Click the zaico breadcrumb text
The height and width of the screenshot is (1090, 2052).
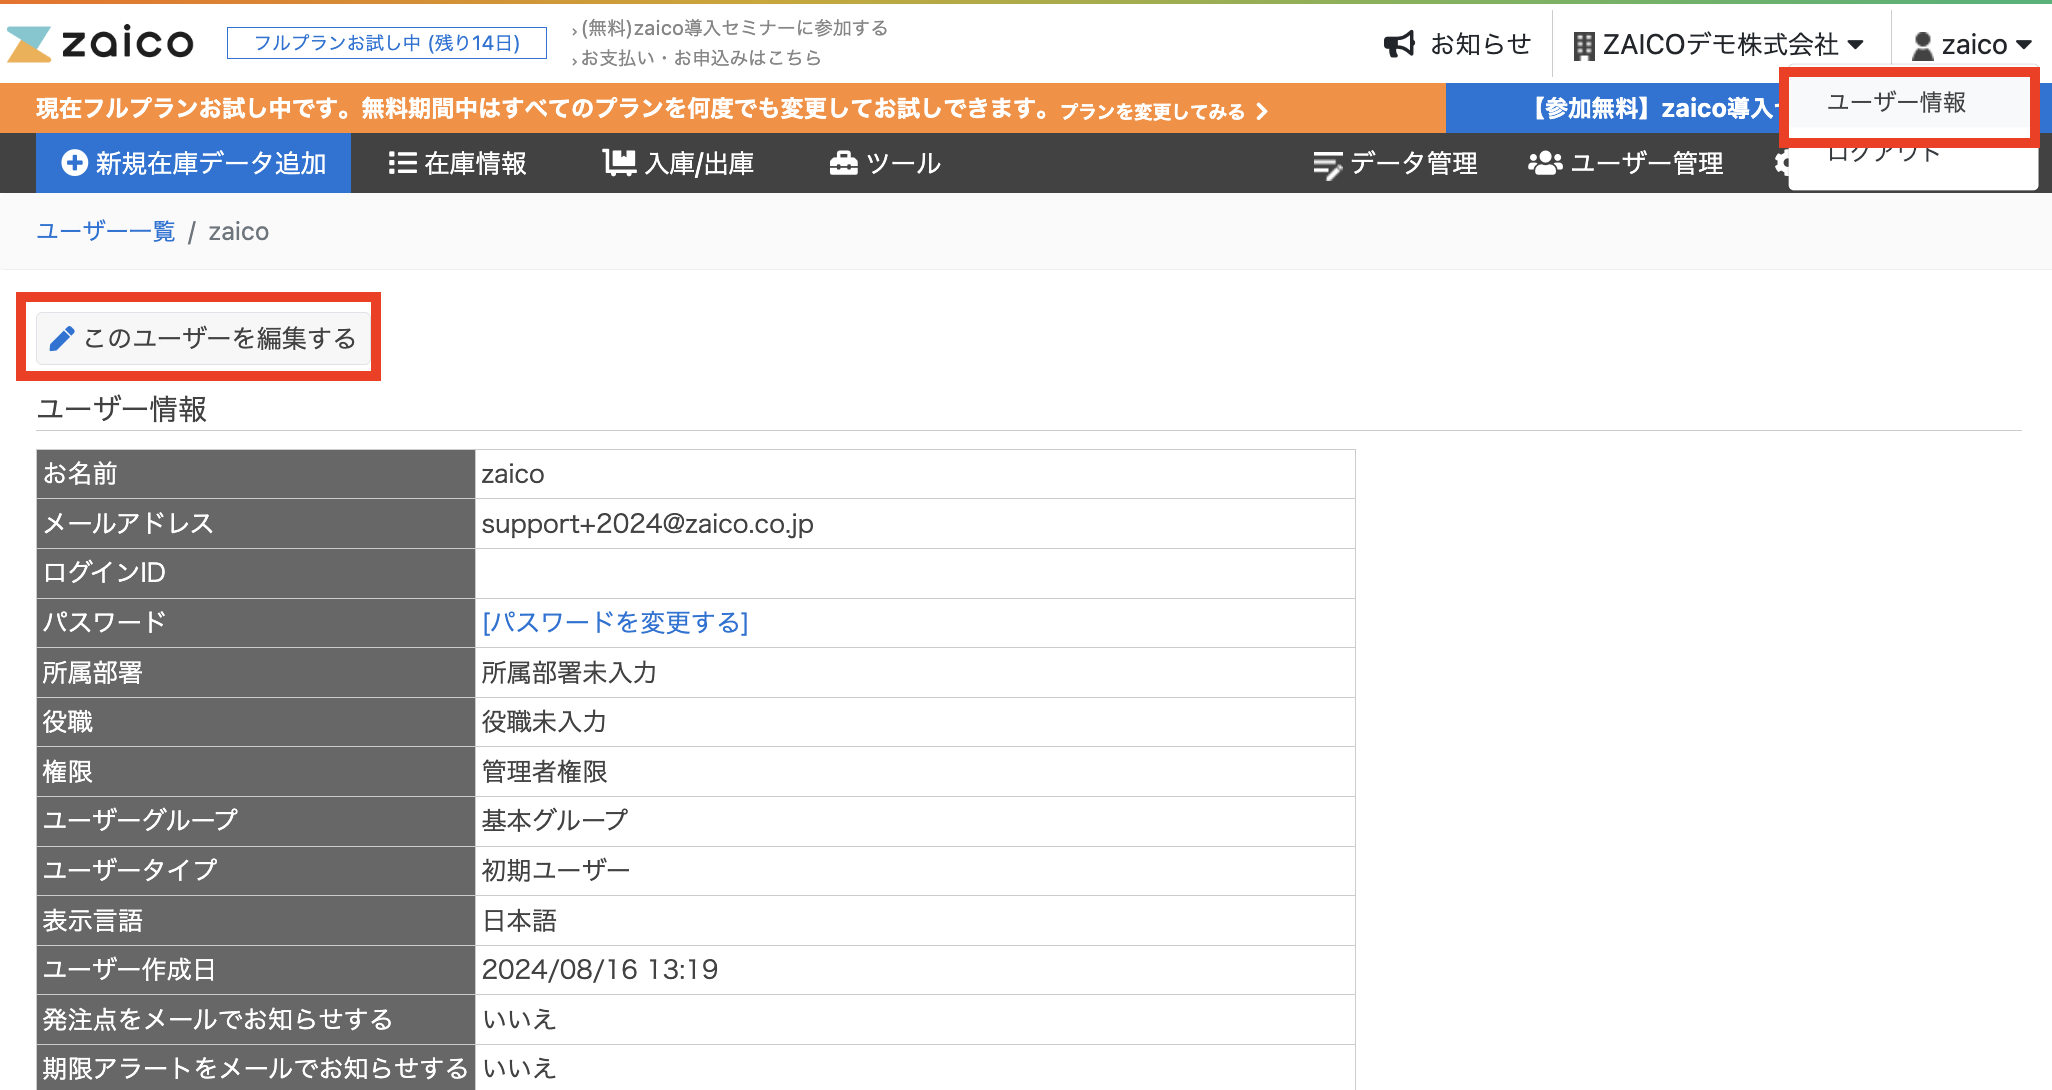tap(238, 231)
